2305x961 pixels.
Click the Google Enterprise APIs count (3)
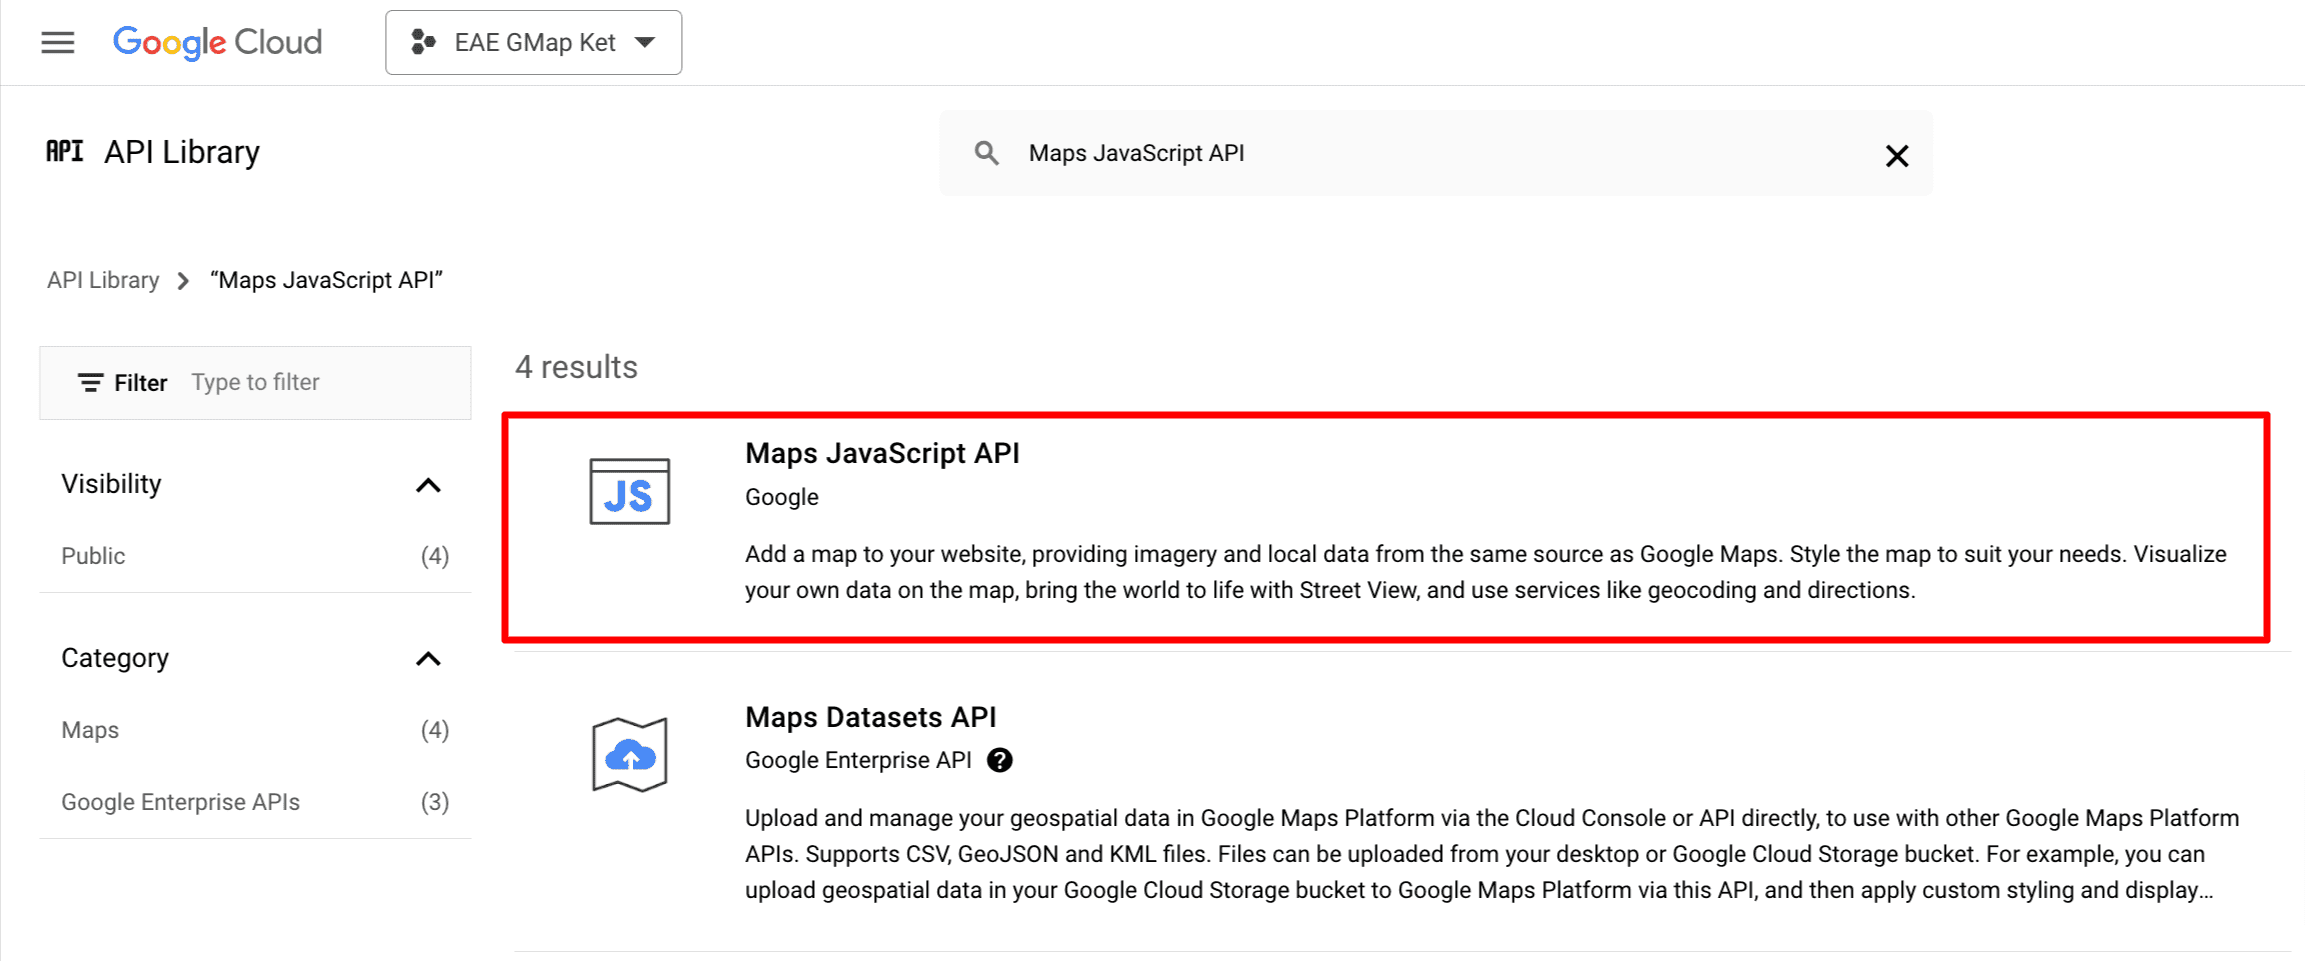point(435,802)
